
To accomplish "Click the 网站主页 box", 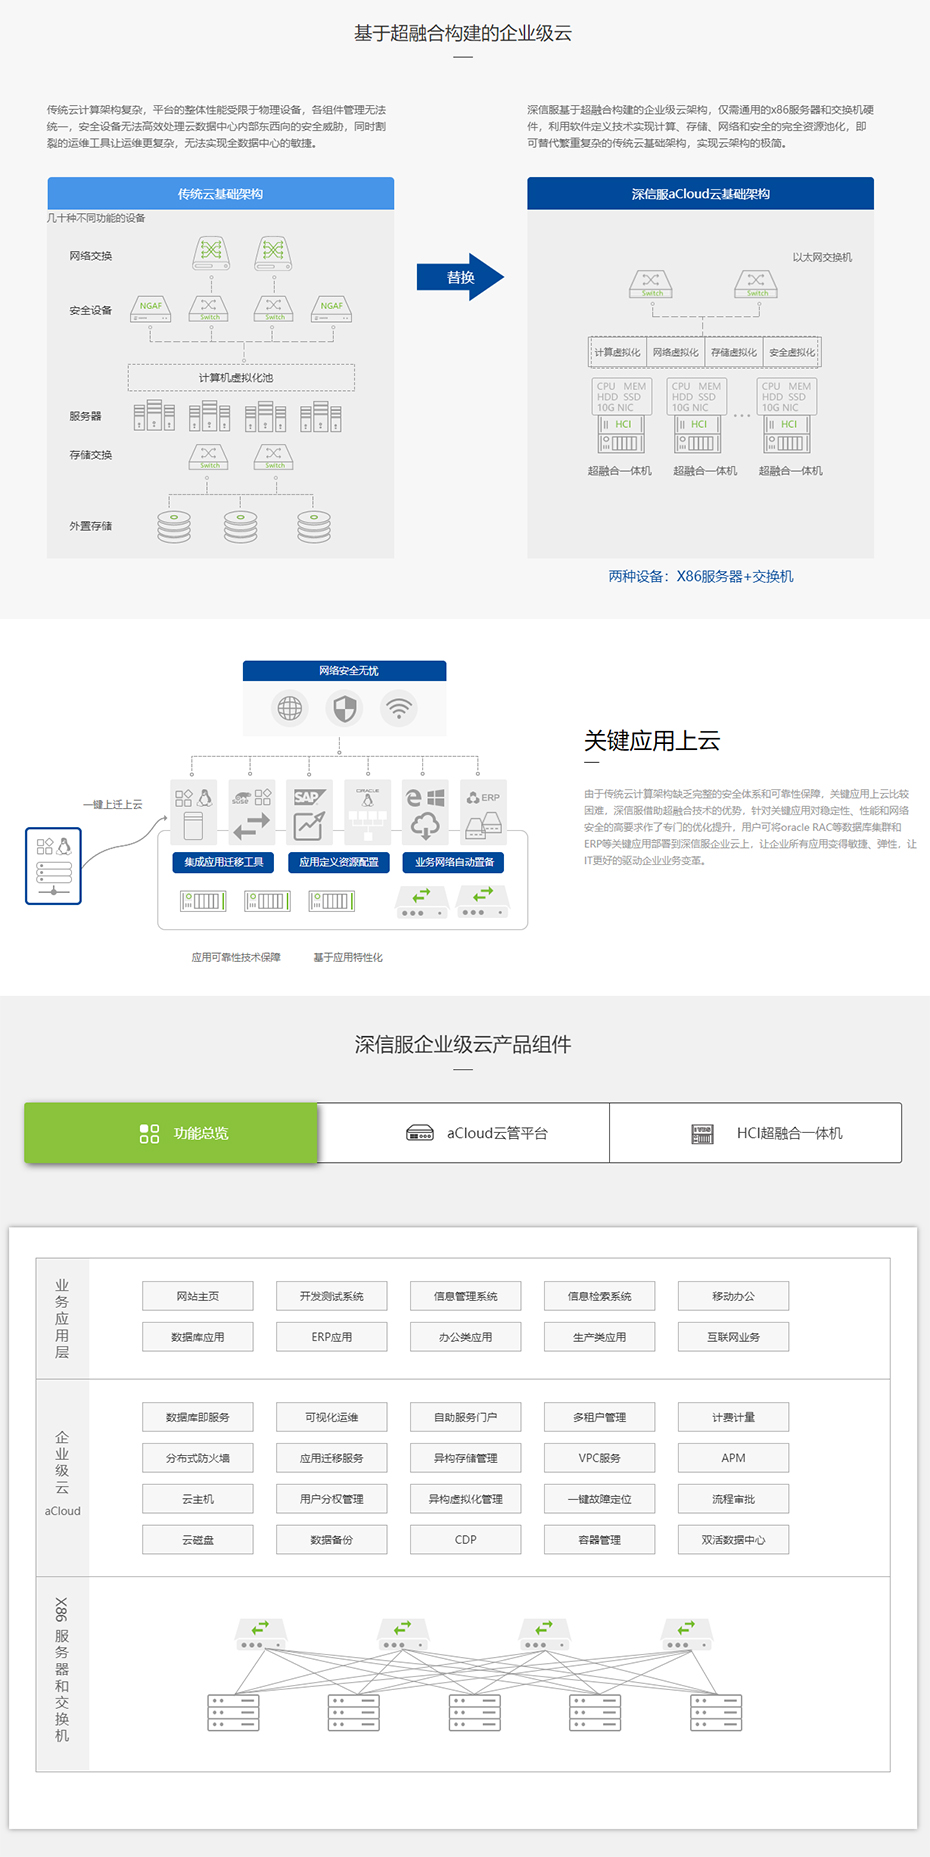I will 198,1296.
